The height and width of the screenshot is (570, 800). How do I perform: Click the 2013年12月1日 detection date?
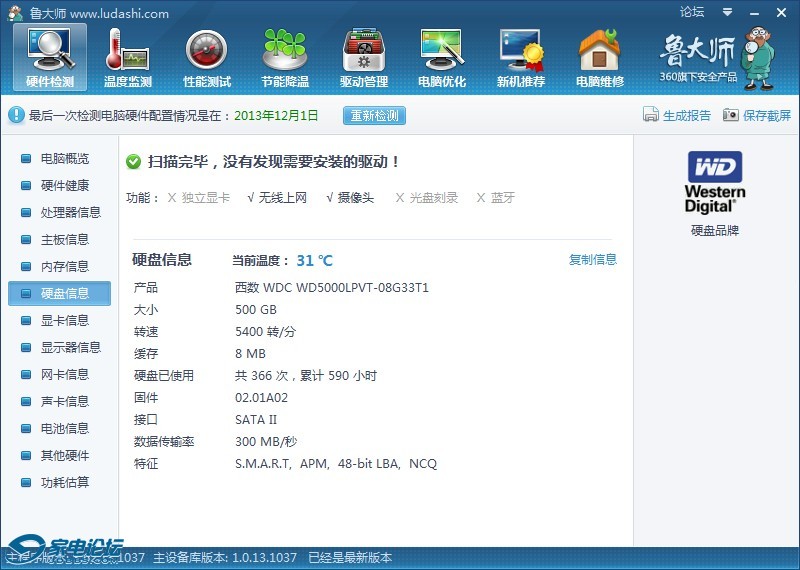pos(276,115)
